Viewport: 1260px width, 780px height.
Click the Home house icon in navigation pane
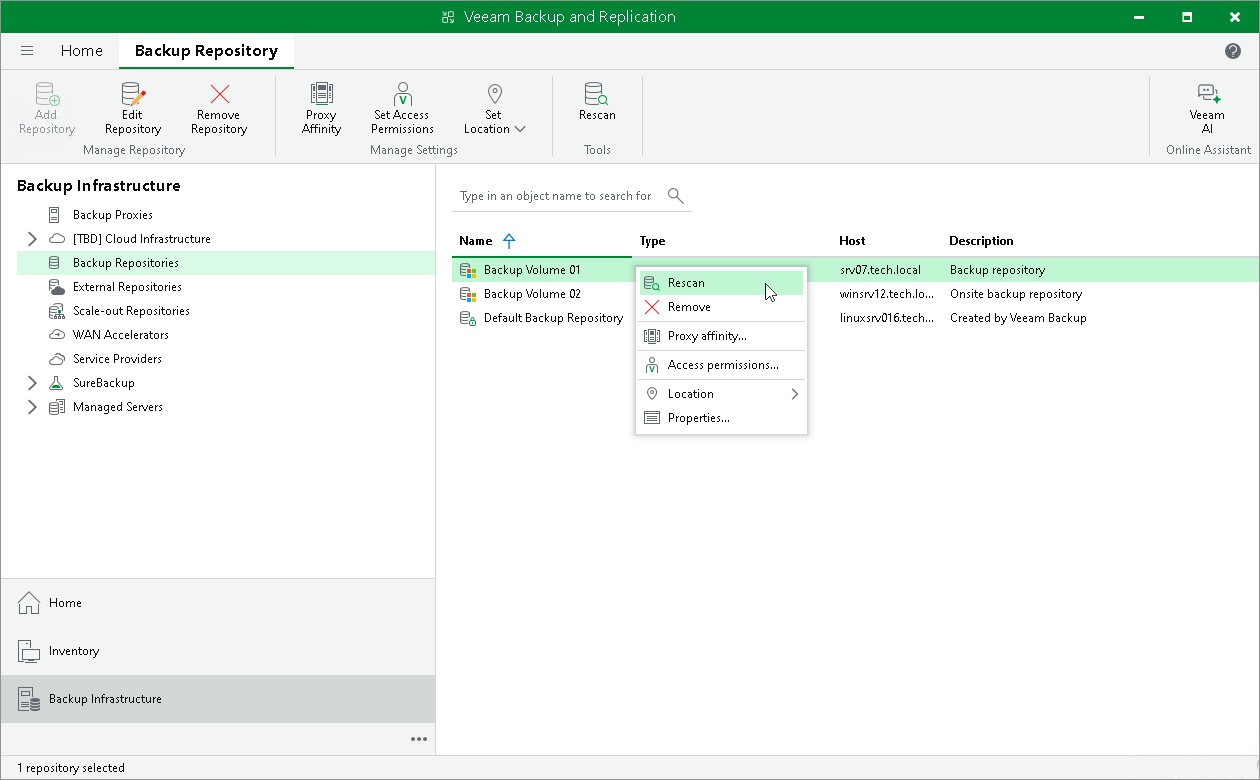(29, 603)
